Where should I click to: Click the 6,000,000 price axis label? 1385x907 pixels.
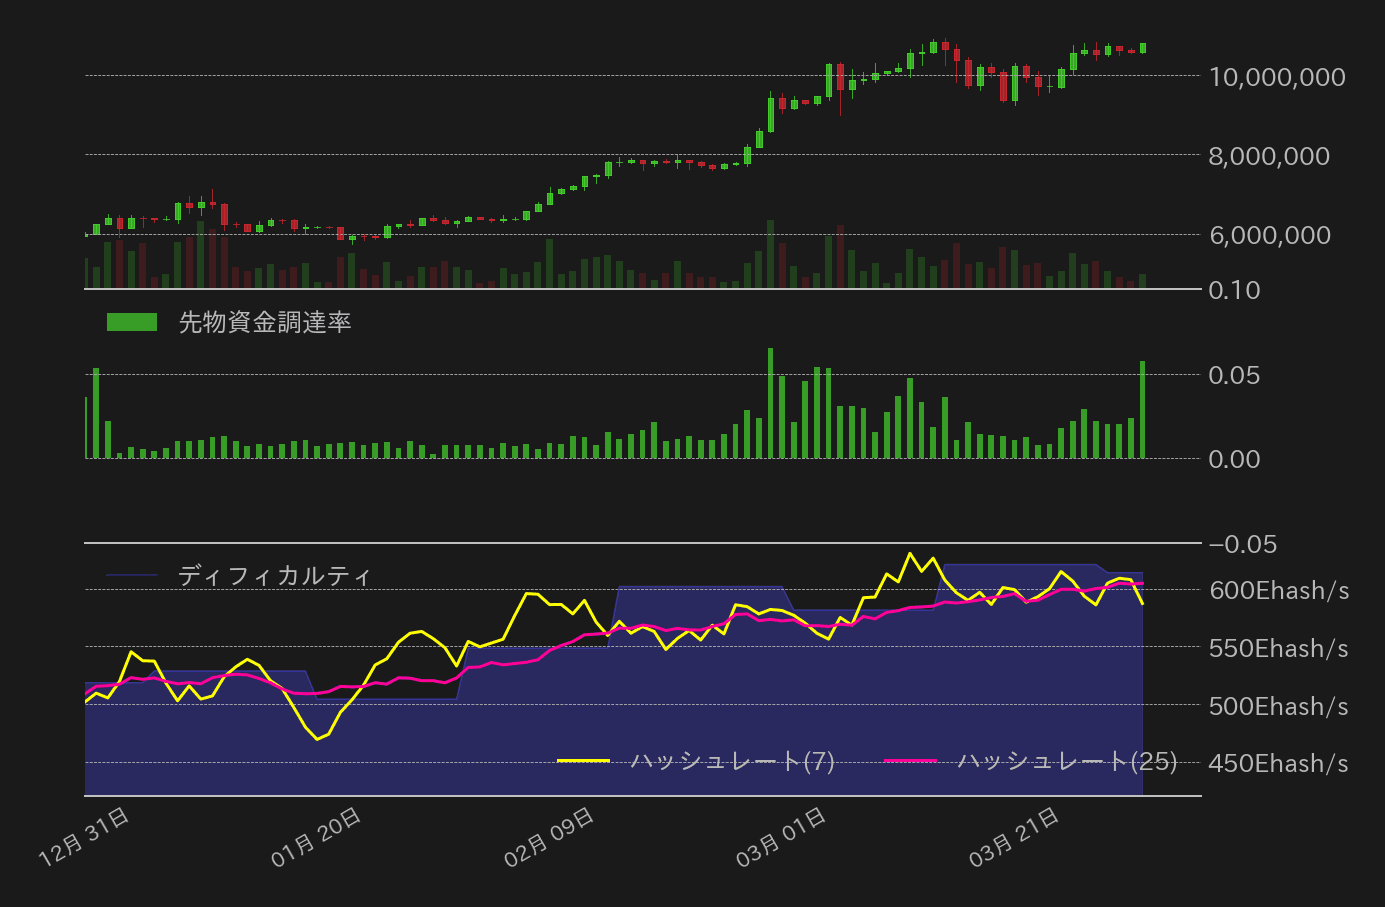[1269, 235]
